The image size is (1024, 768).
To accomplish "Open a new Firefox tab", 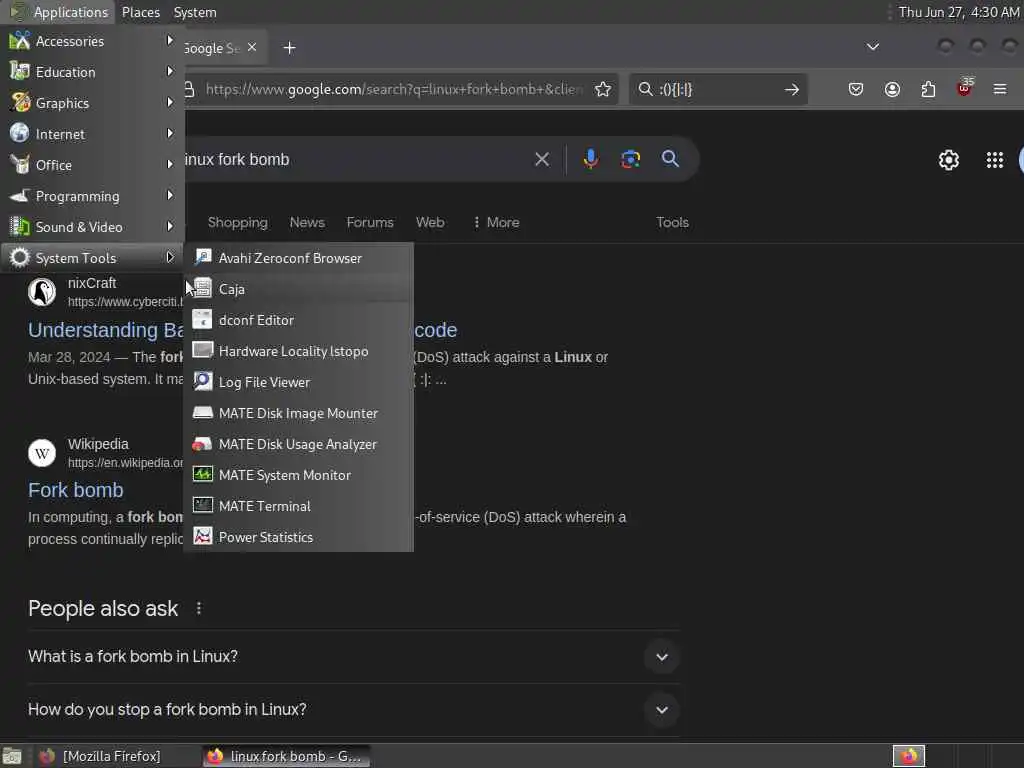I will click(289, 48).
